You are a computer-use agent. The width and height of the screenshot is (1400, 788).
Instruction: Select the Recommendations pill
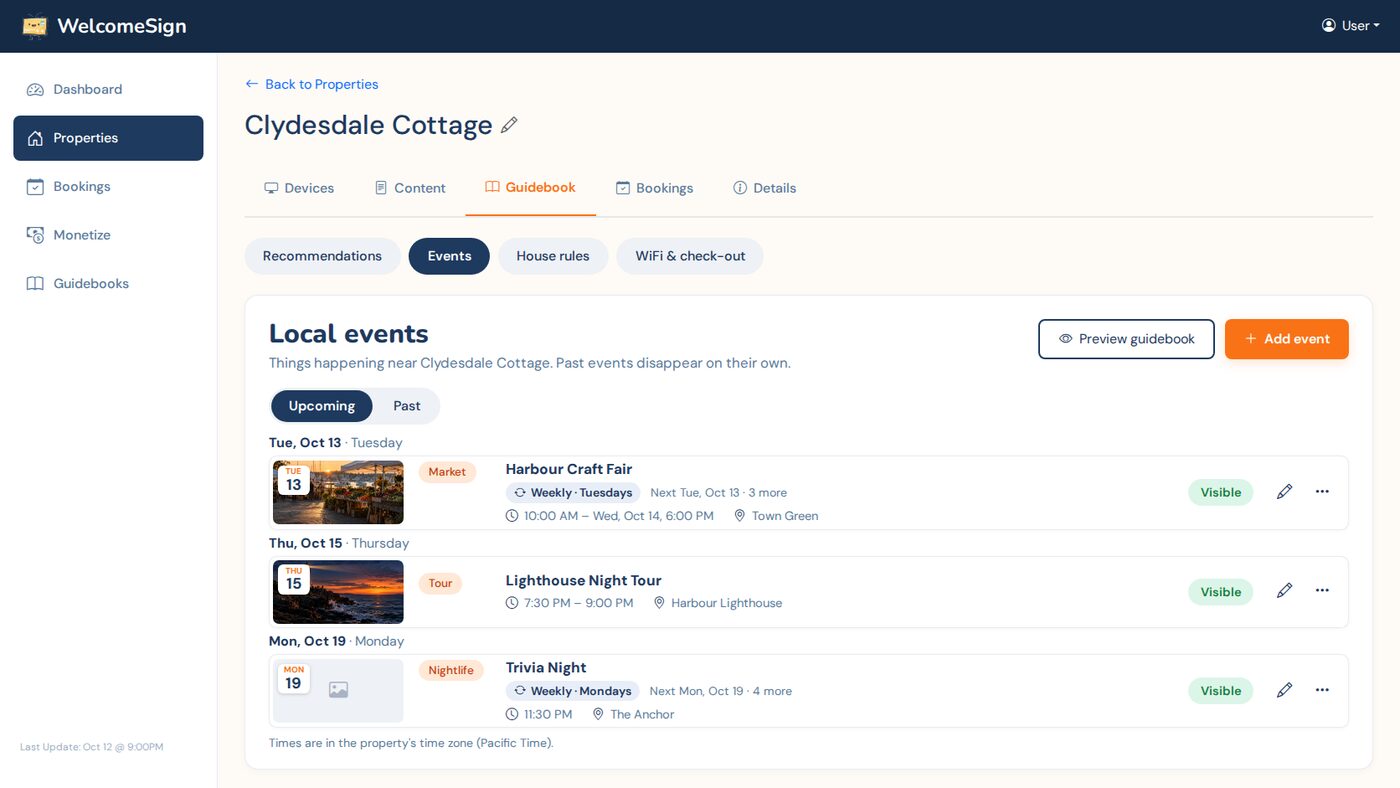(x=322, y=256)
